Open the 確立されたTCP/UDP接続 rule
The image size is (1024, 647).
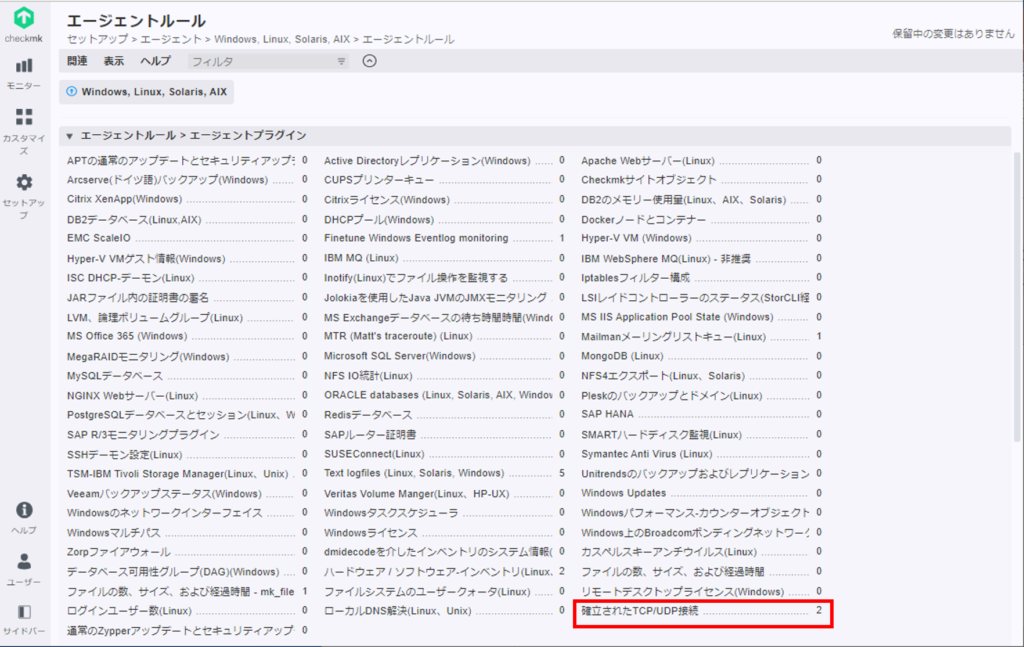(640, 611)
